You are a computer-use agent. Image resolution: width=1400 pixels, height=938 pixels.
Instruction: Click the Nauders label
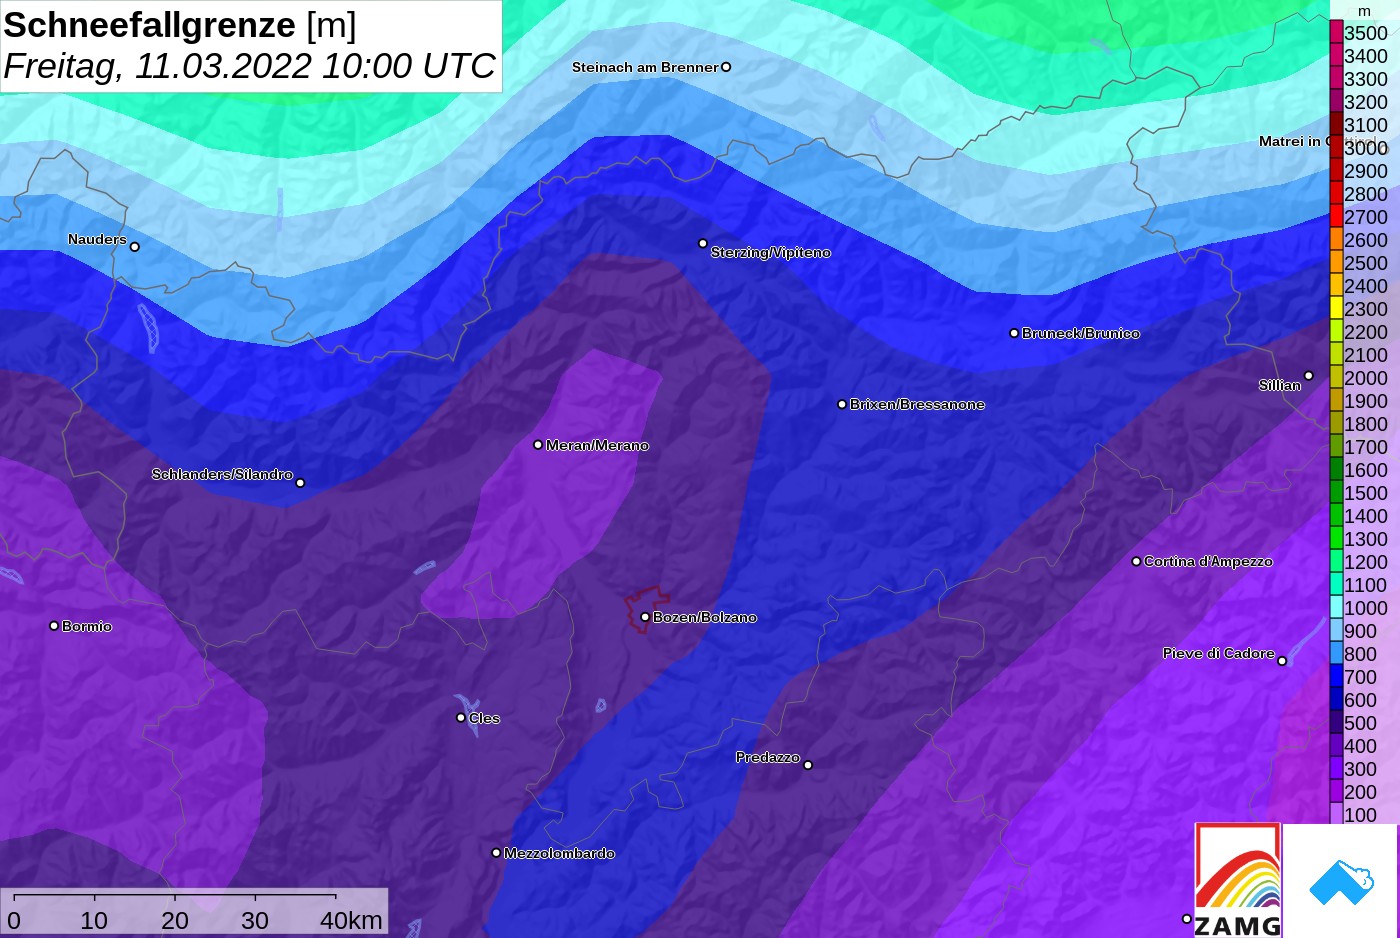point(97,239)
